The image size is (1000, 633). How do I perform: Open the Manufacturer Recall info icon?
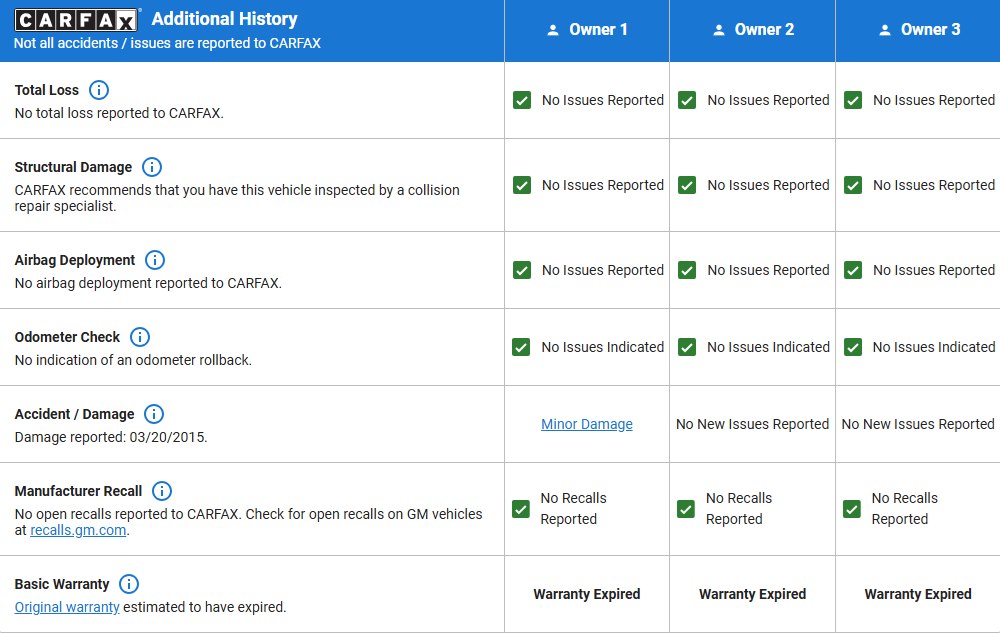point(162,491)
